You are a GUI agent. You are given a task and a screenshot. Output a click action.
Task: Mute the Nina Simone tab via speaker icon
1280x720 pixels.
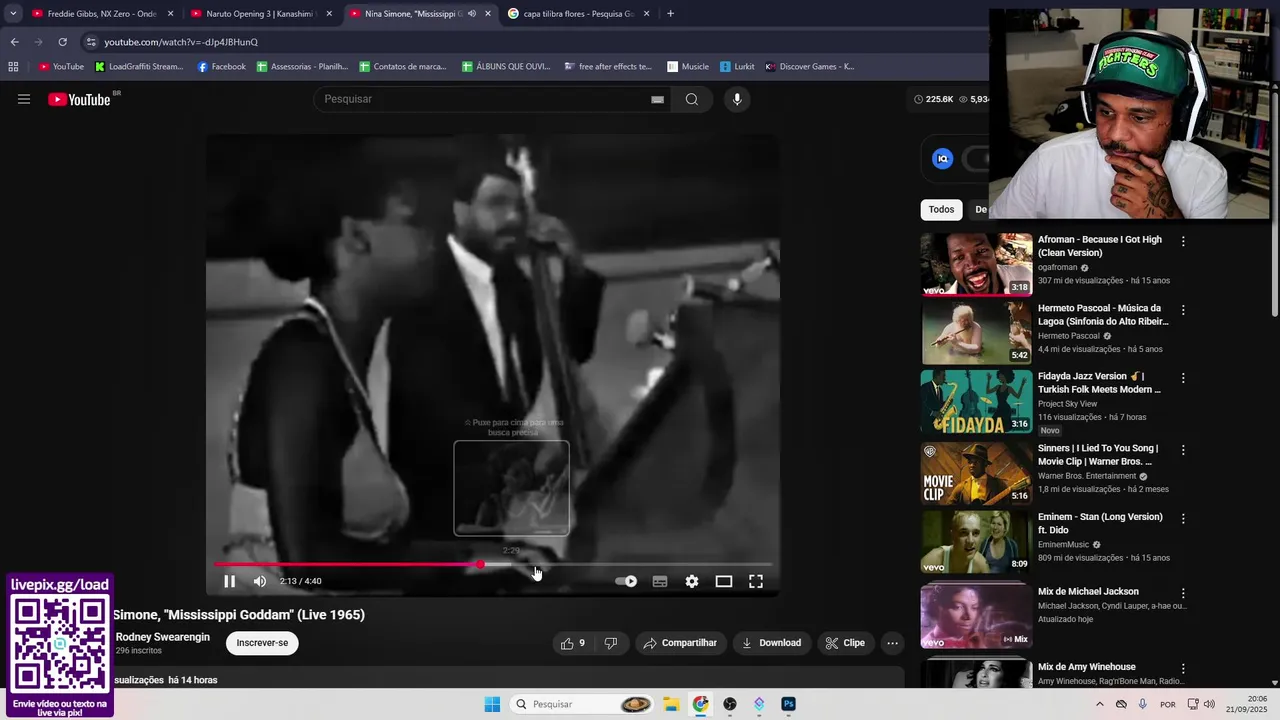pos(472,14)
